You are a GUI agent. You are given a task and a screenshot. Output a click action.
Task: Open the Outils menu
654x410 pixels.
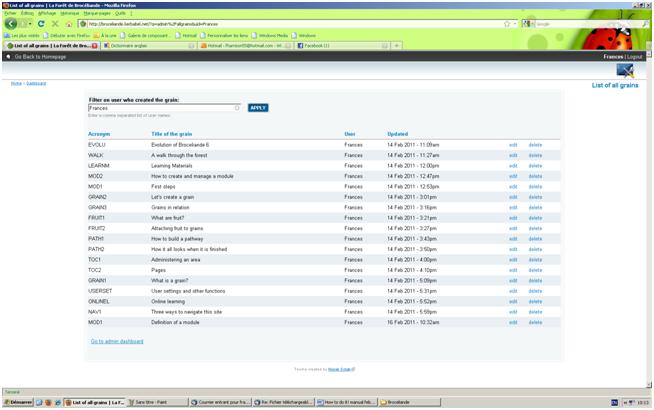pyautogui.click(x=120, y=13)
